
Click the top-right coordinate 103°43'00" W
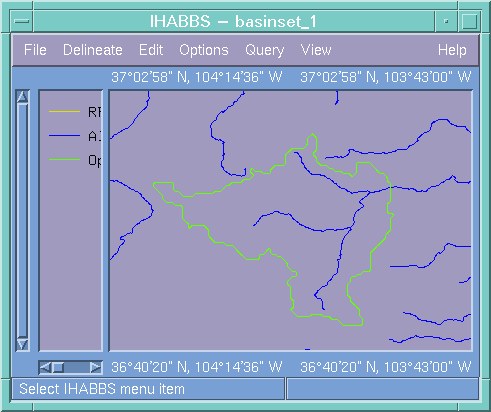(x=428, y=77)
